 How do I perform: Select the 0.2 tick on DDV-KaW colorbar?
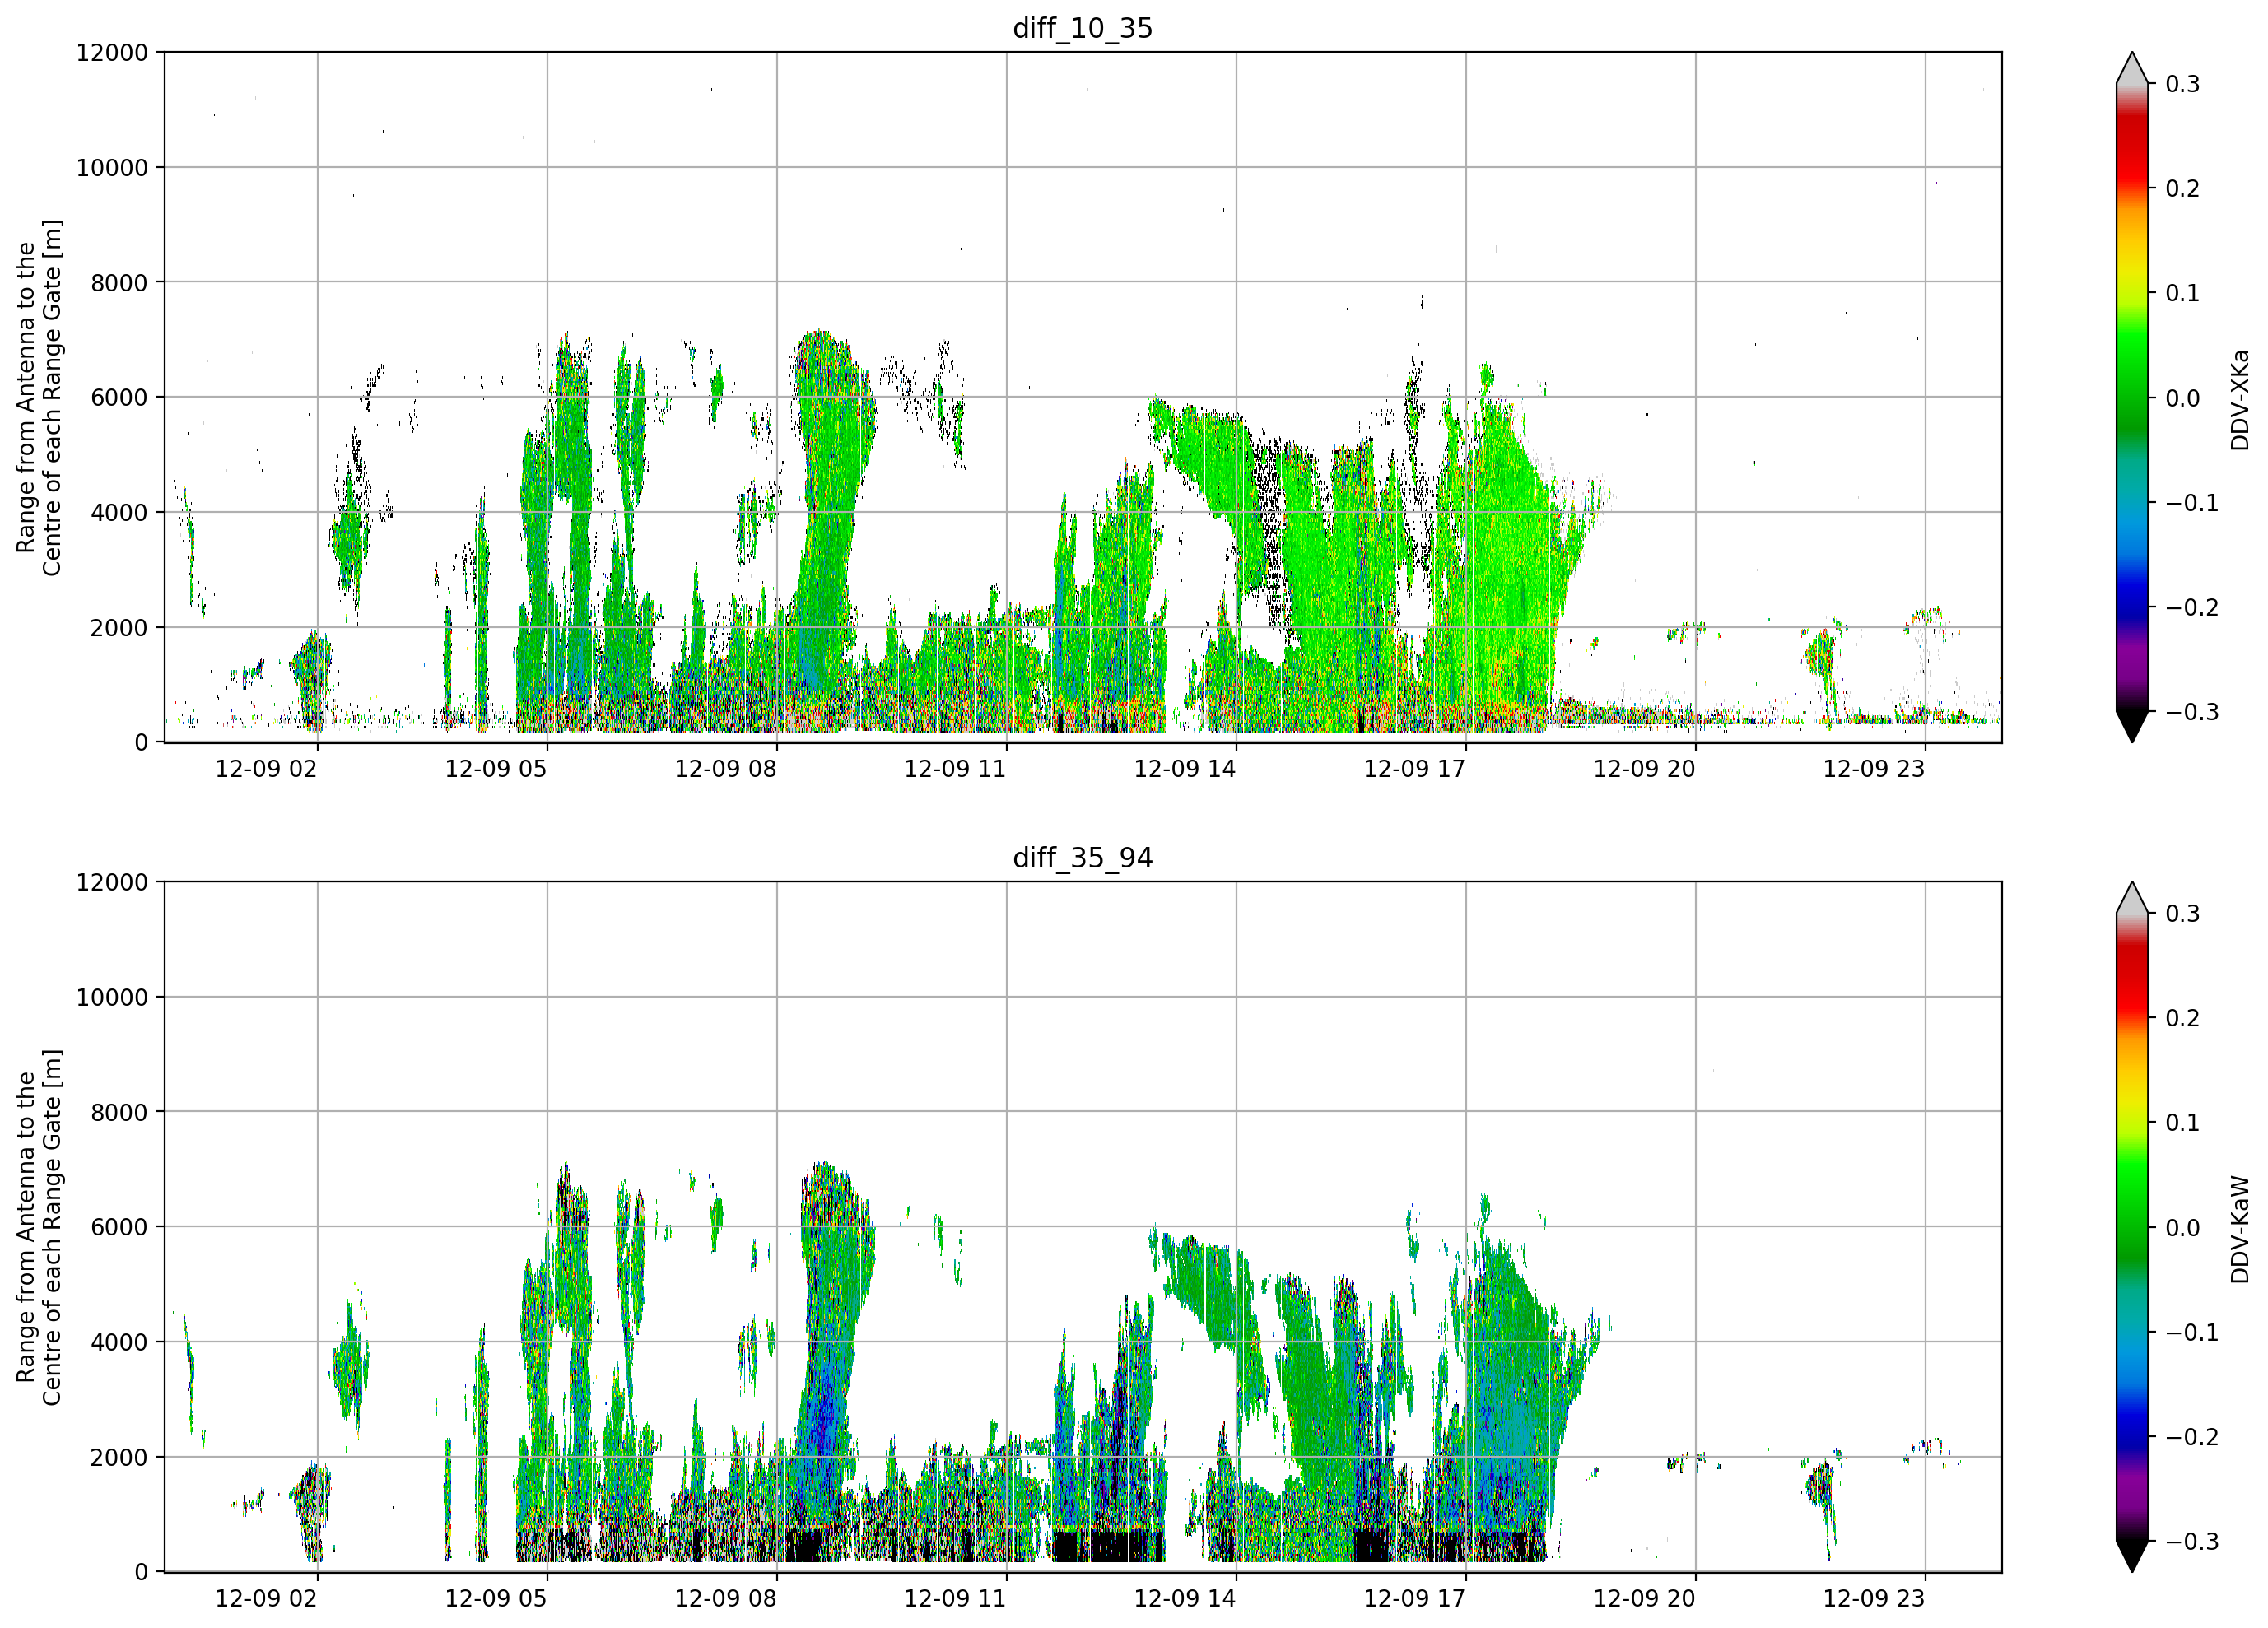click(x=2182, y=1019)
